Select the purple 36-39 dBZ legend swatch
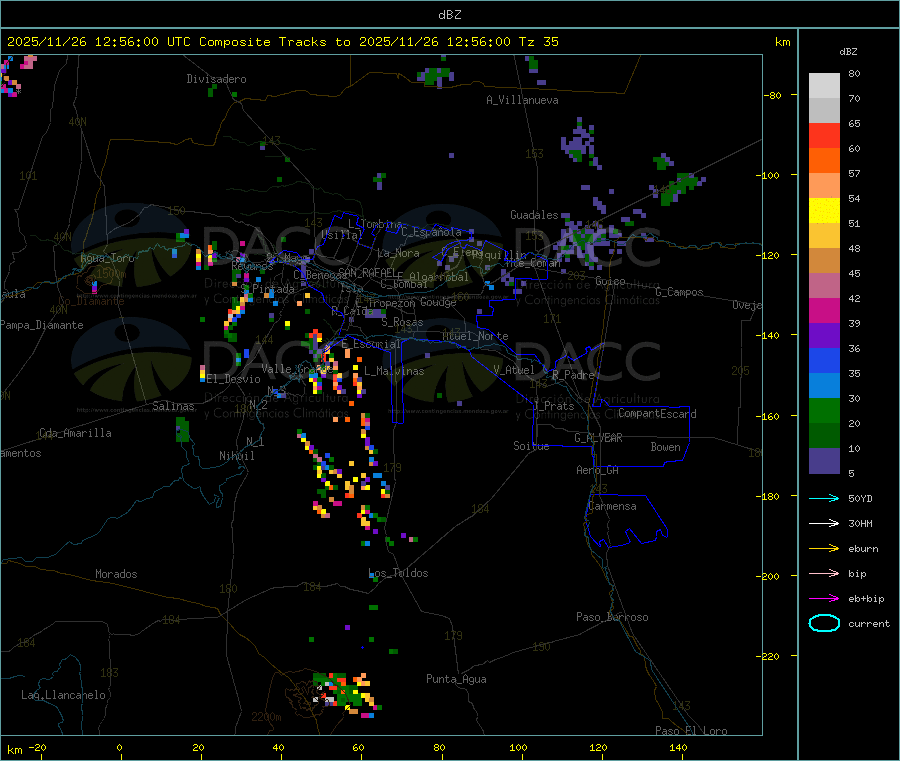Screen dimensions: 900x761 [x=824, y=336]
